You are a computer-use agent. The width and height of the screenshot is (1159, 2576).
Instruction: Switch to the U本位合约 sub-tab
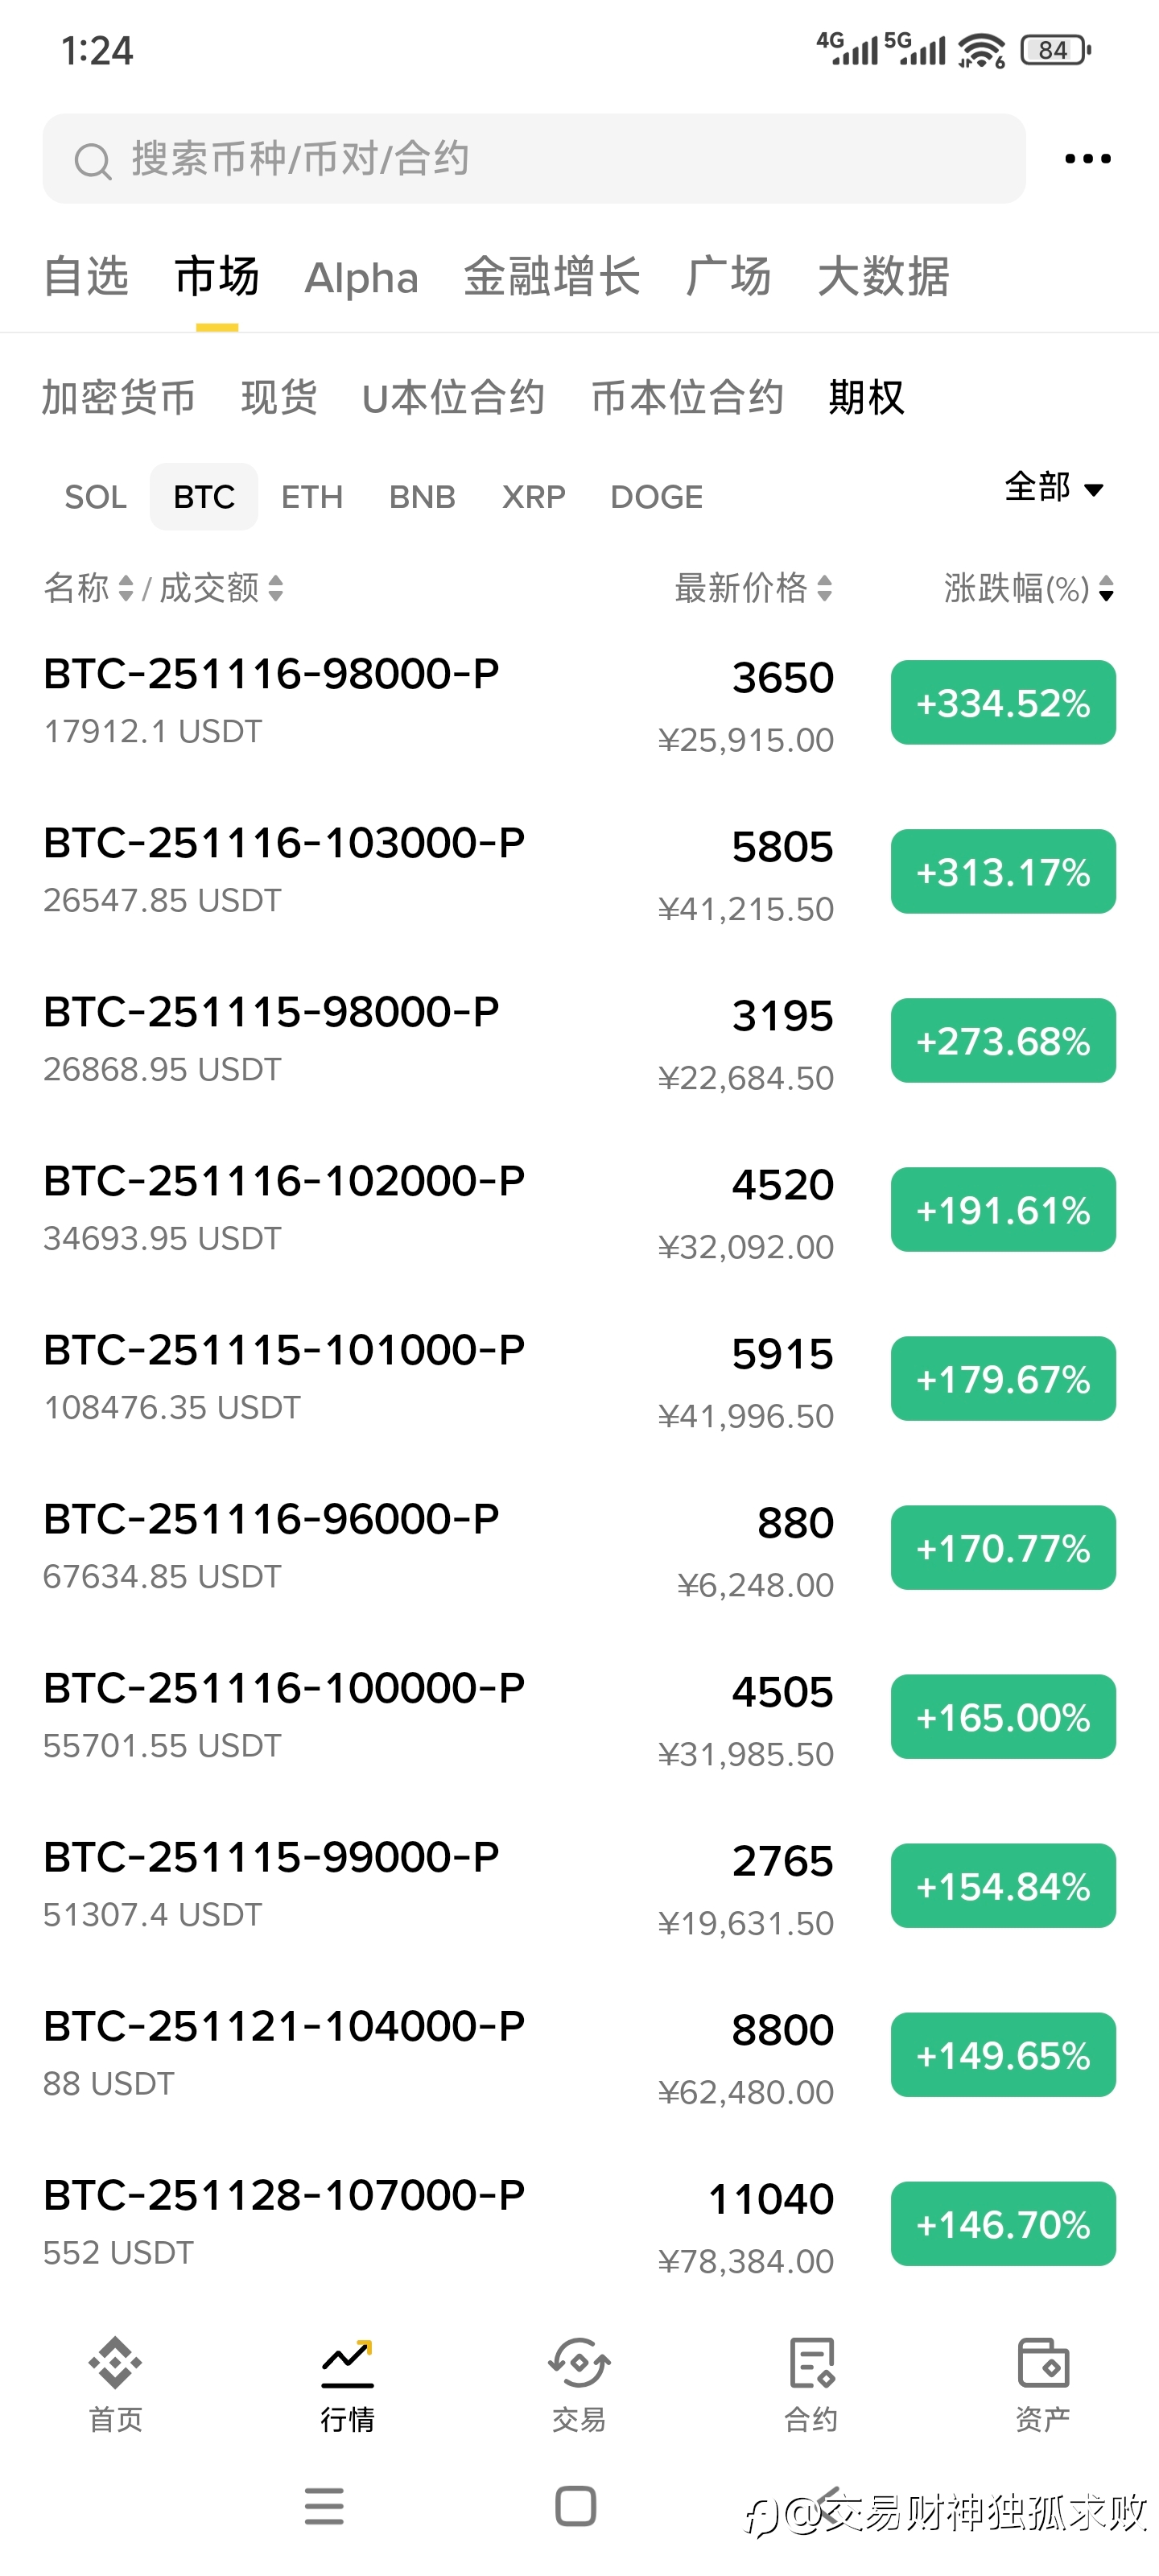[x=453, y=398]
